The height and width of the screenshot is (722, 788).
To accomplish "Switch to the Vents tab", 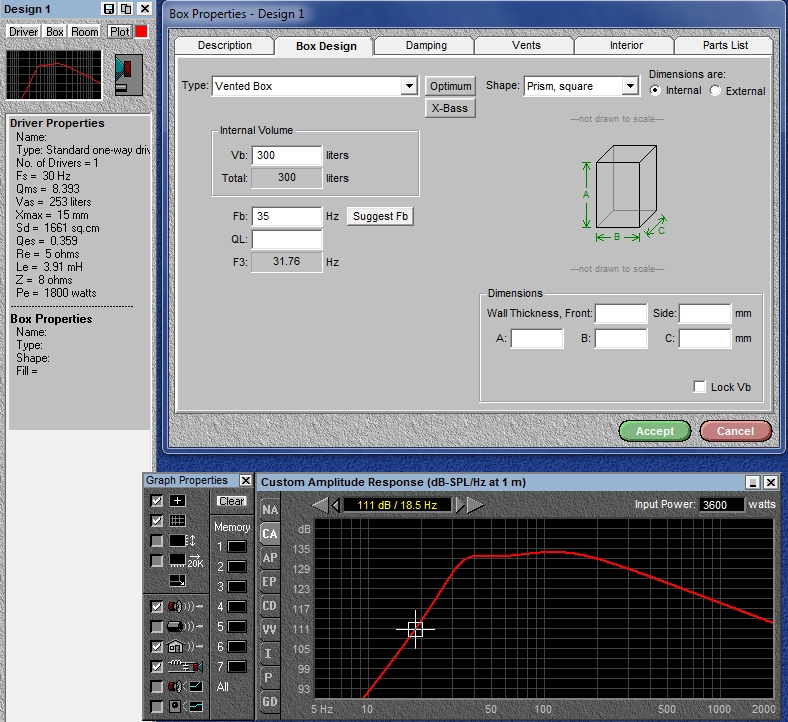I will pyautogui.click(x=526, y=45).
